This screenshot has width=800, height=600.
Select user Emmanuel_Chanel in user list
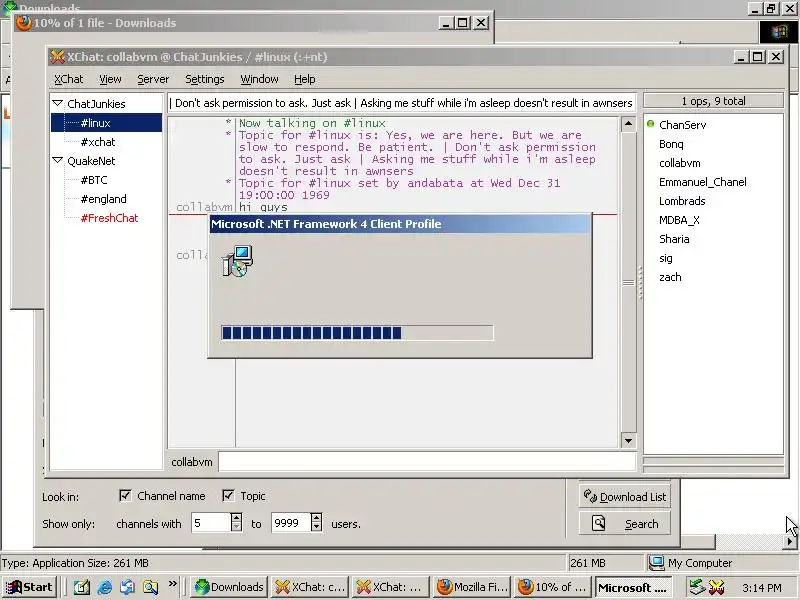[703, 182]
